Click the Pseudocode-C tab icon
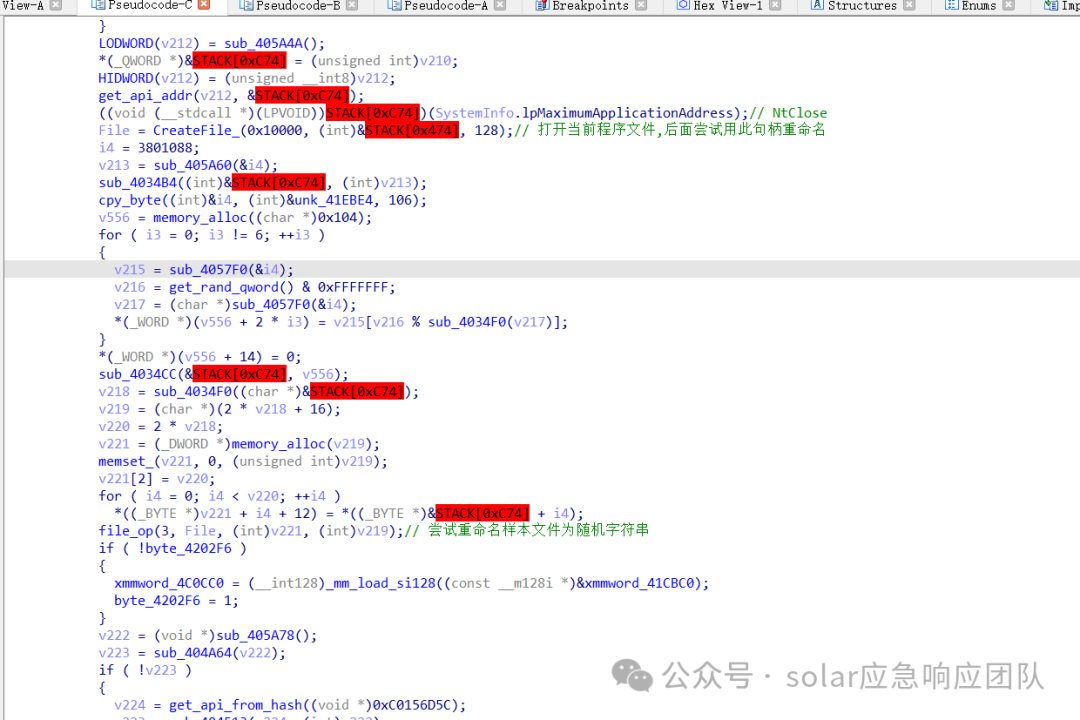The width and height of the screenshot is (1080, 720). point(98,5)
